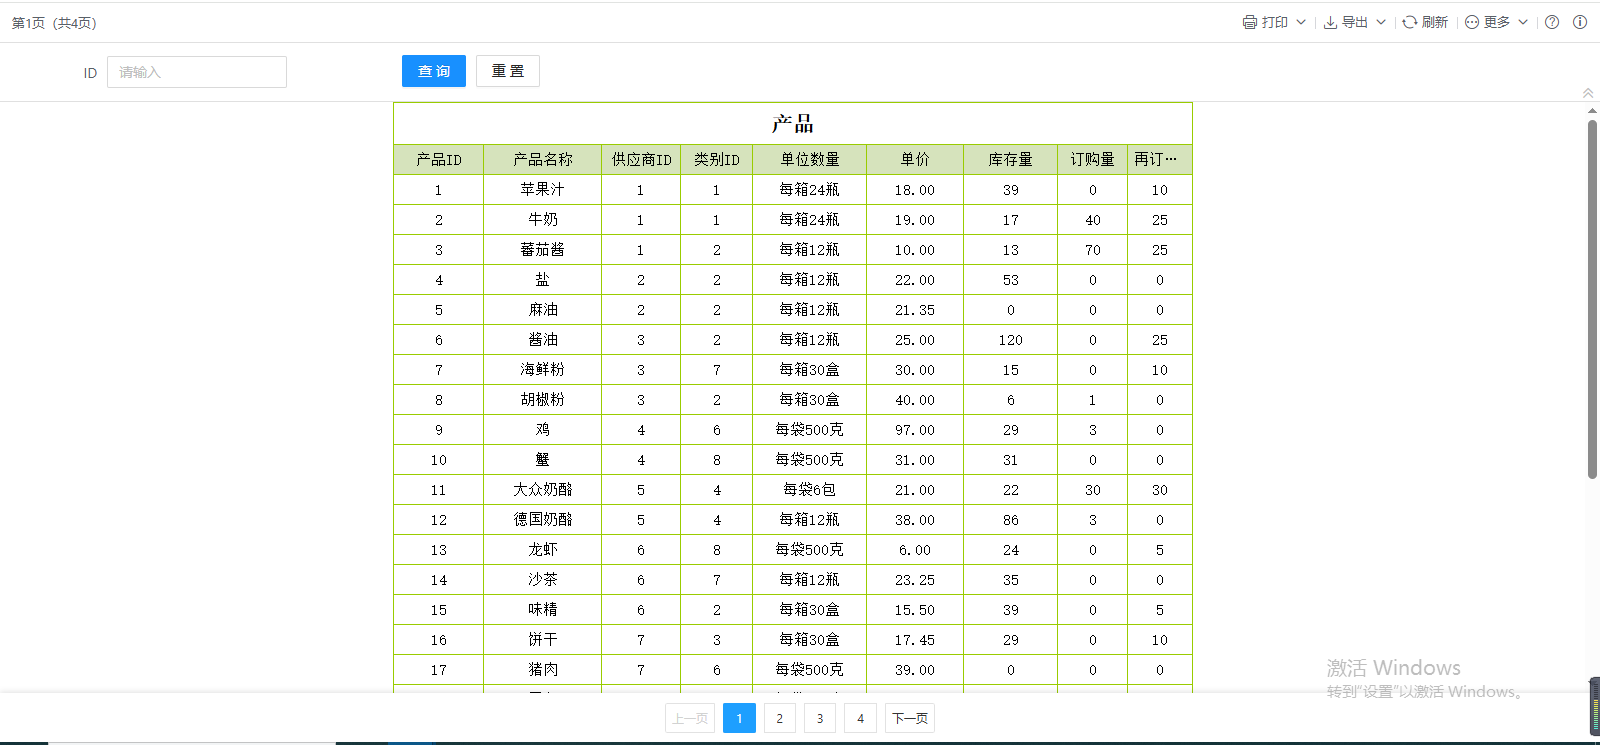Click the 更多 ellipsis circle icon
The height and width of the screenshot is (745, 1600).
1472,22
